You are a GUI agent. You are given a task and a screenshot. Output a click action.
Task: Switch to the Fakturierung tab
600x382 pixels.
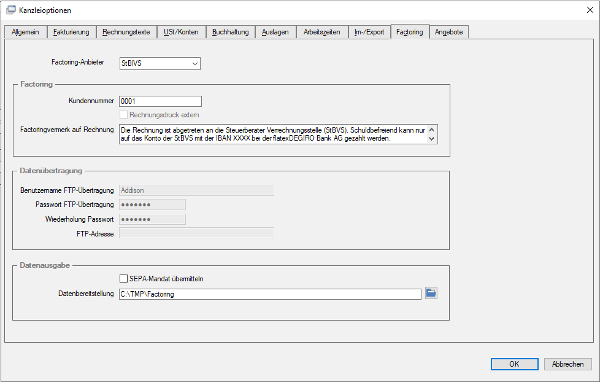point(71,32)
